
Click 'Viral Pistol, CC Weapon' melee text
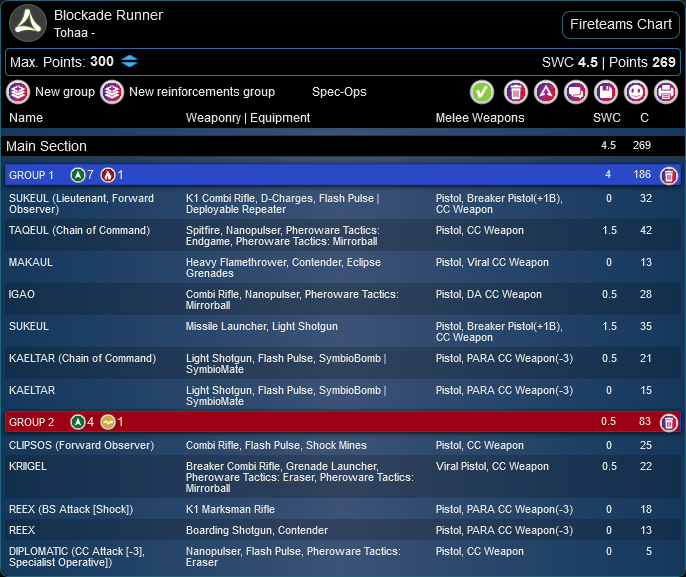tap(492, 466)
